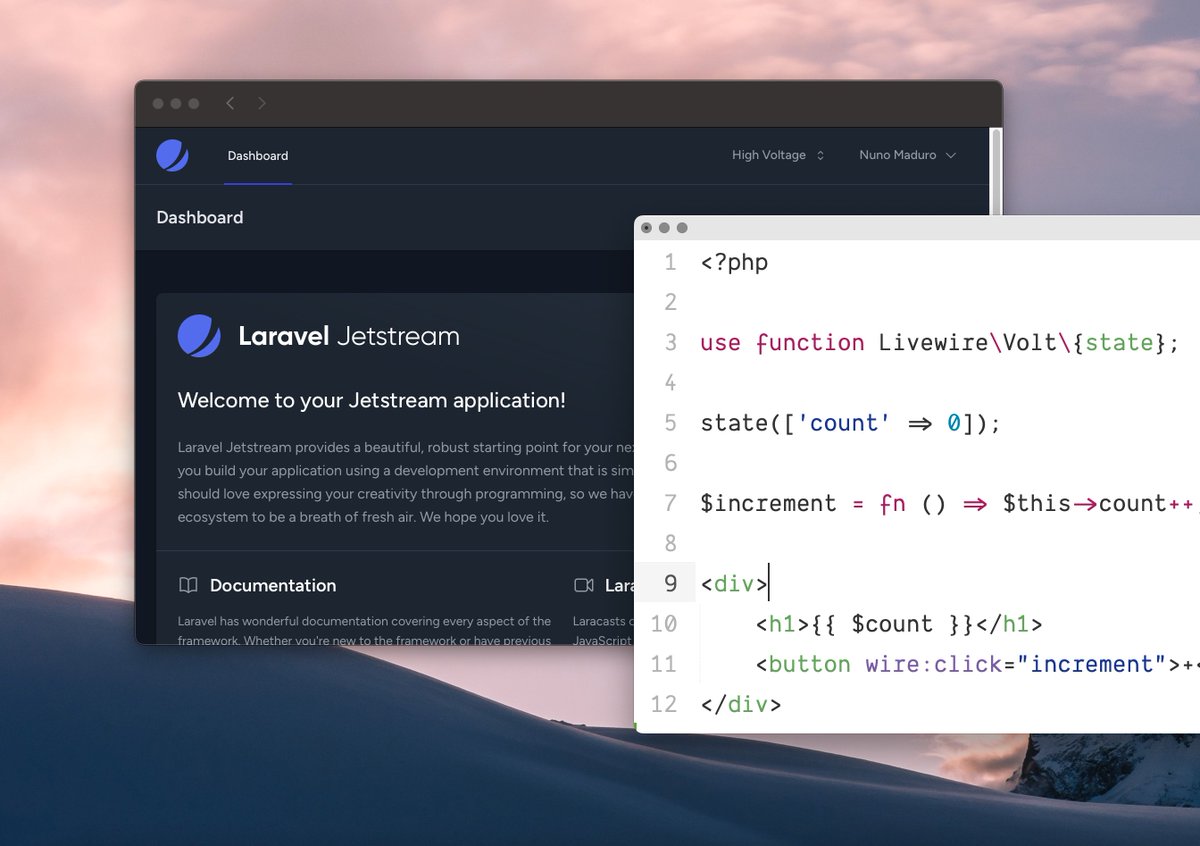Place cursor on the <?php opening tag
This screenshot has height=846, width=1200.
click(734, 263)
